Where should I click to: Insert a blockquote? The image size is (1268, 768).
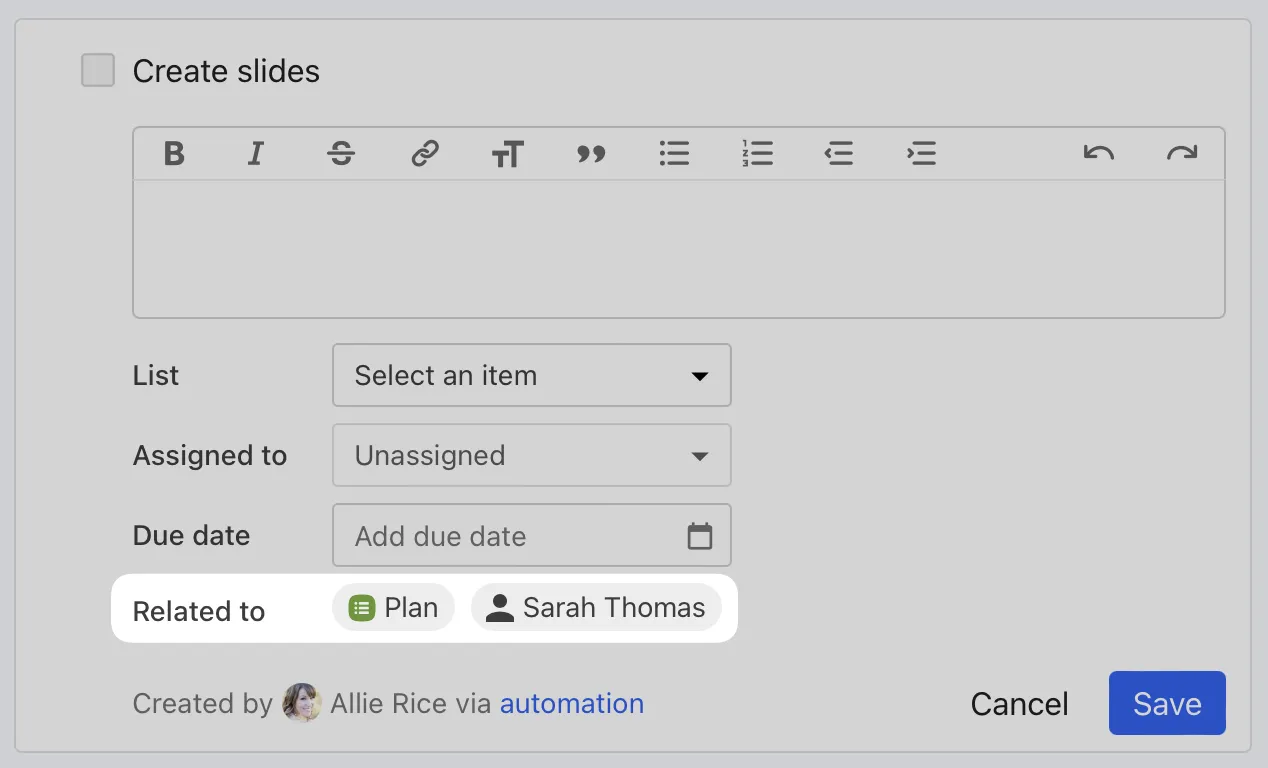[x=590, y=153]
